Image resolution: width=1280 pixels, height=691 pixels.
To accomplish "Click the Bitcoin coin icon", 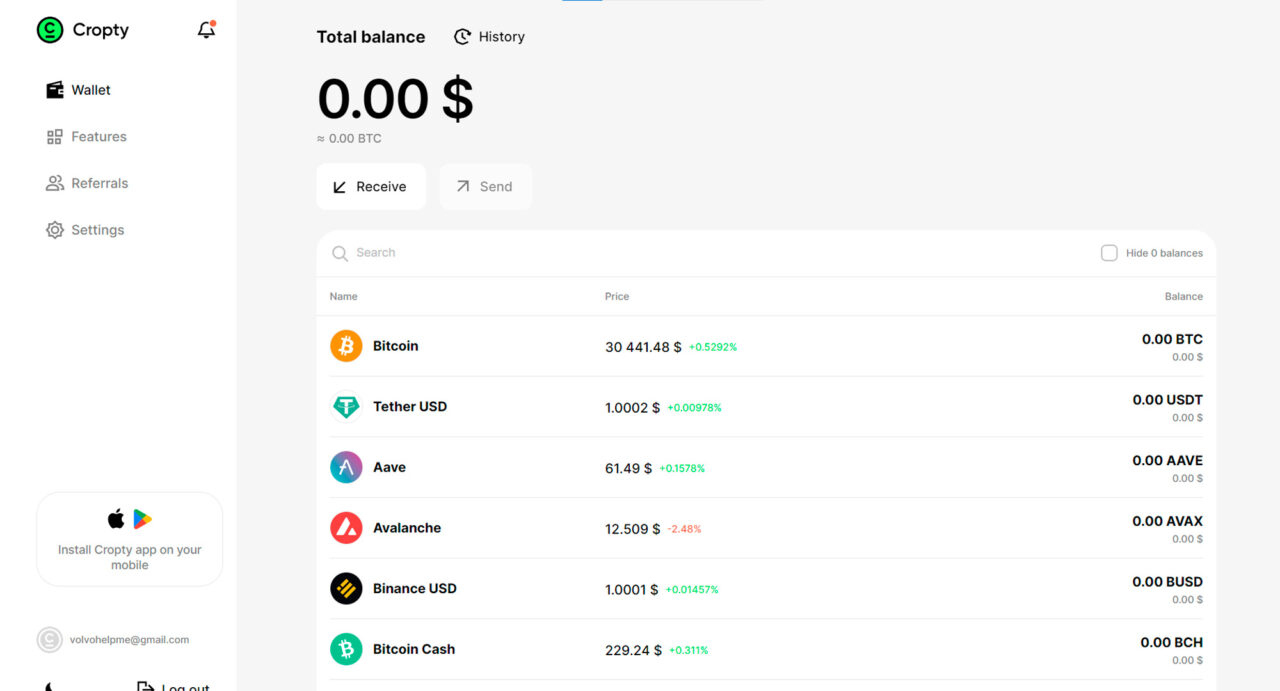I will (346, 346).
